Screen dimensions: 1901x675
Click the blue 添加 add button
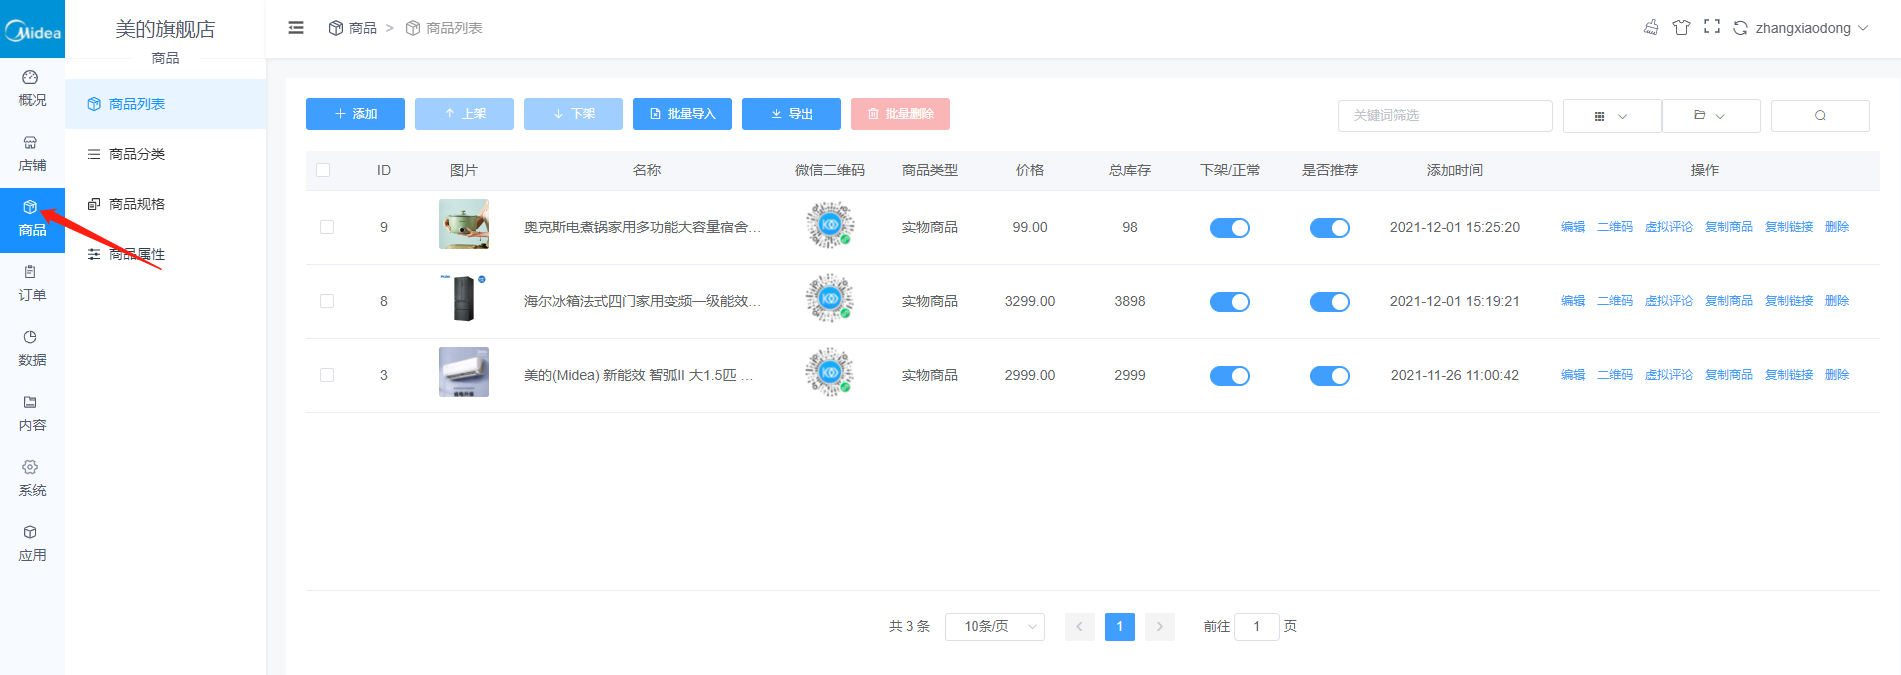(x=355, y=114)
